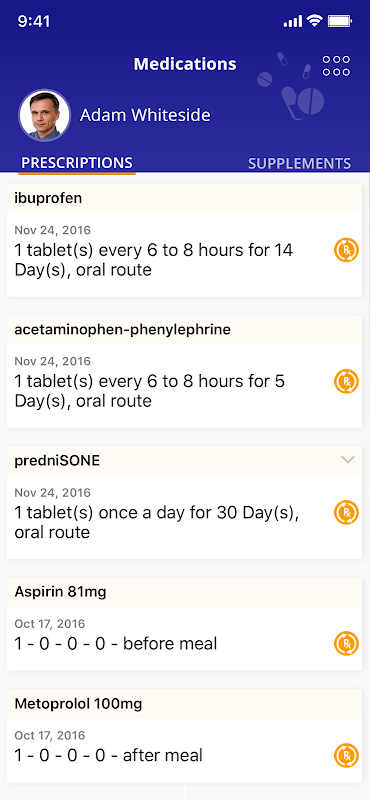
Task: Select the Aspirin 81mg card title
Action: coord(60,592)
